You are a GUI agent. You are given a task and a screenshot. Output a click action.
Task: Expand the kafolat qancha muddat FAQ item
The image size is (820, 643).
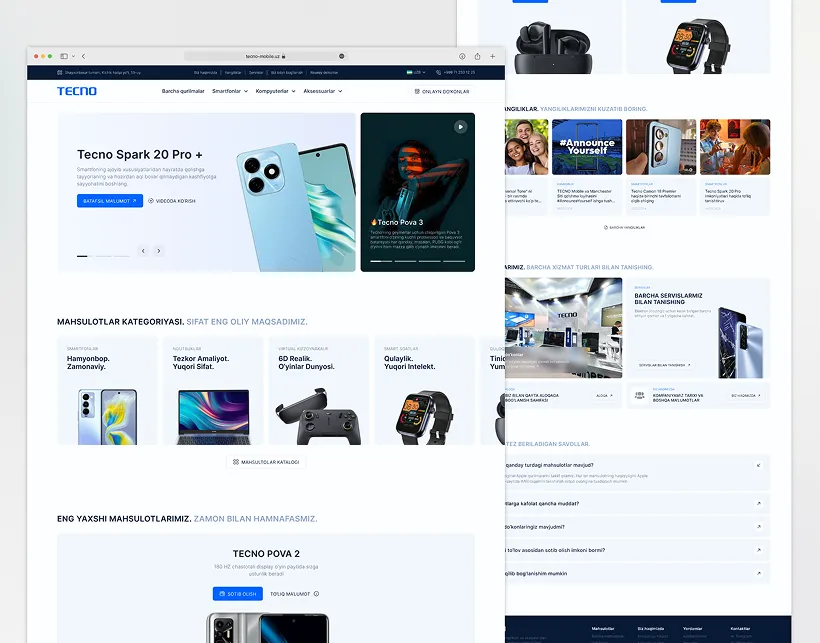(758, 504)
